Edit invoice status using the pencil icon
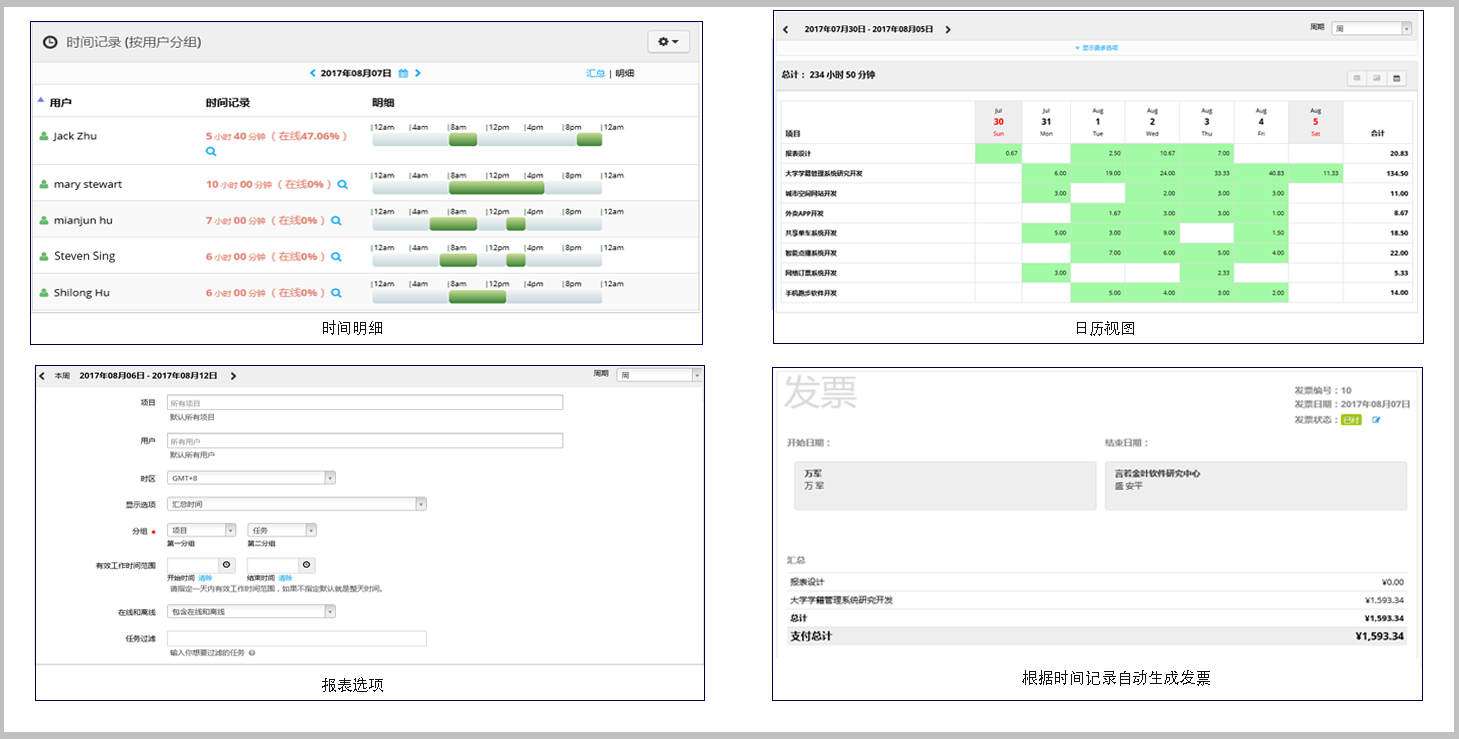 1376,420
